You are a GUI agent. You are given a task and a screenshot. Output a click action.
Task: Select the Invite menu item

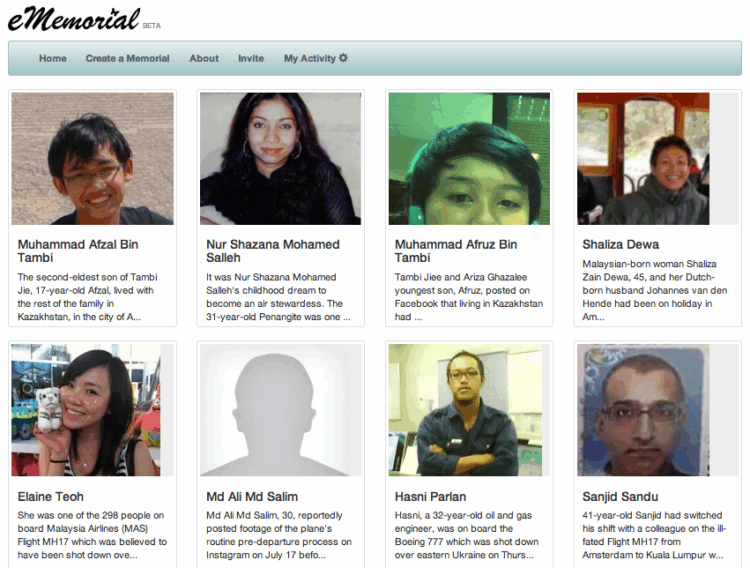pos(251,58)
